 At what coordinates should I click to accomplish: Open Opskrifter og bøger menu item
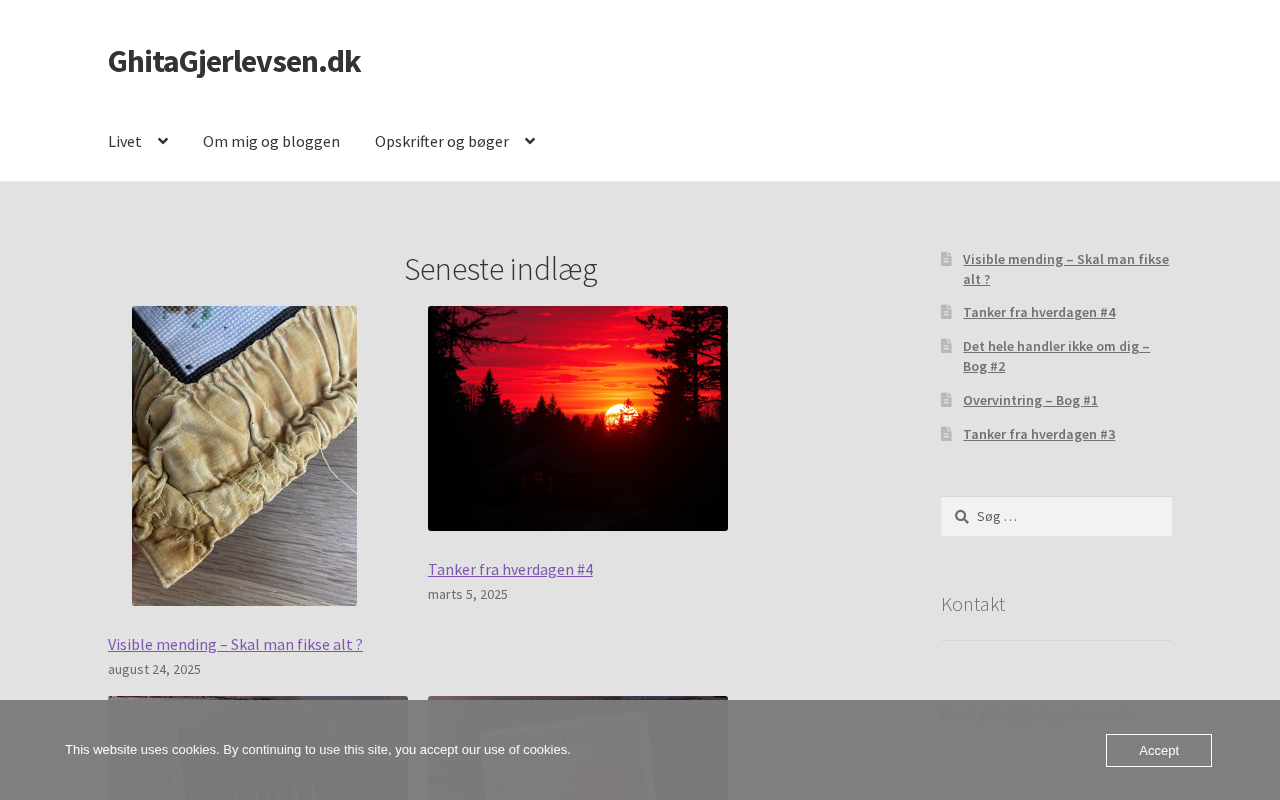tap(442, 141)
